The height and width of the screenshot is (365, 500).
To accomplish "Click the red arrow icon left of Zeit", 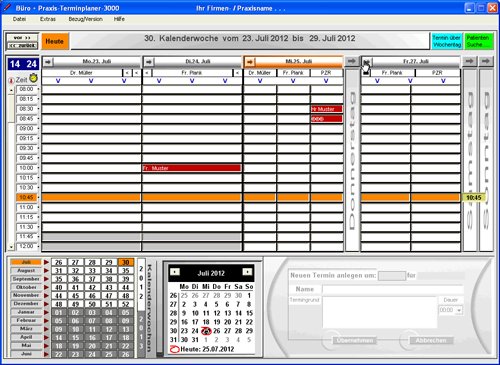I will (11, 80).
